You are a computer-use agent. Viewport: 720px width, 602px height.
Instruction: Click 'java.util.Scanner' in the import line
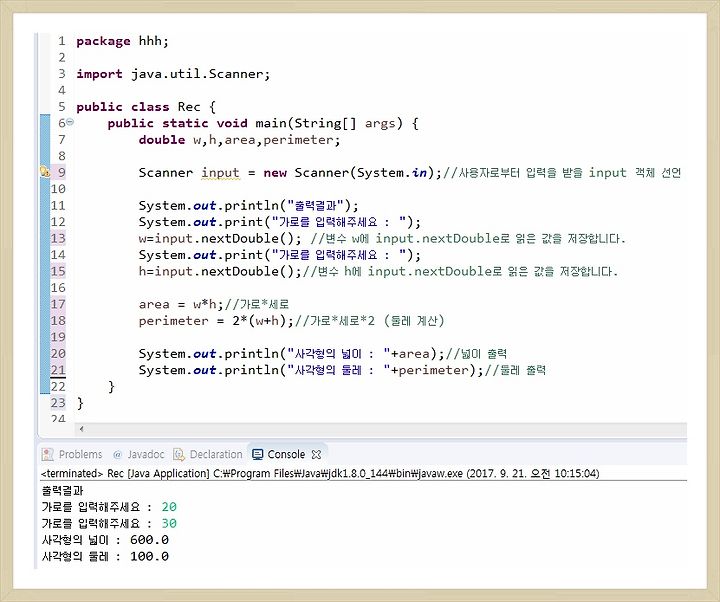coord(197,74)
